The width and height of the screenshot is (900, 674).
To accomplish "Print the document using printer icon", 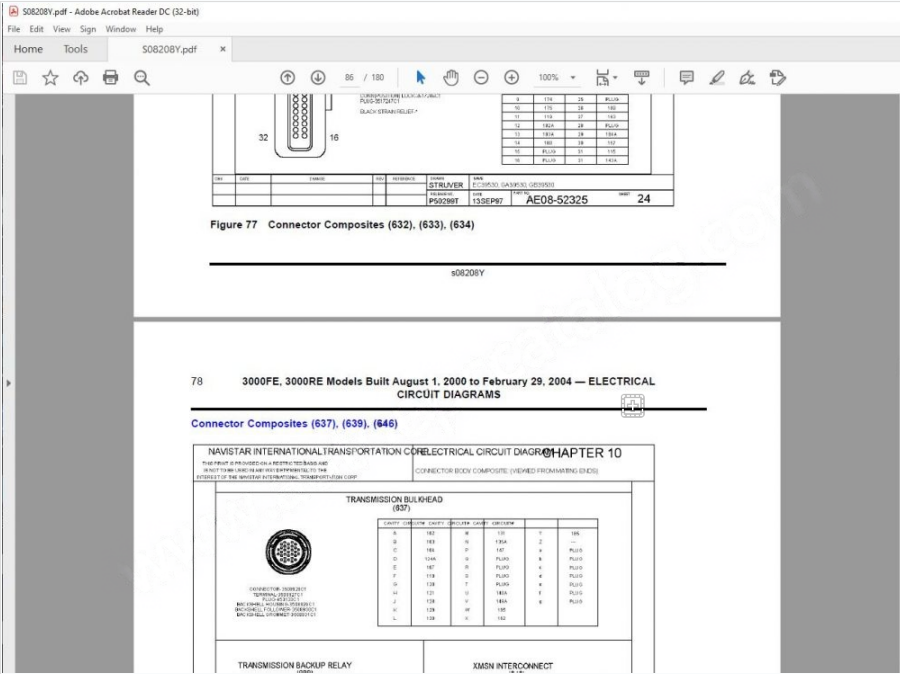I will point(111,78).
